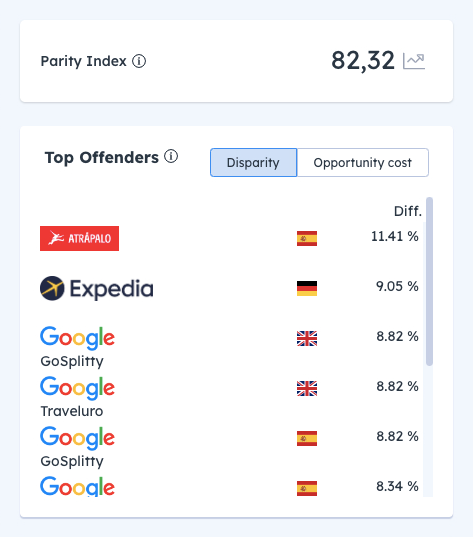Click the 9.05 % Expedia difference

click(x=397, y=286)
